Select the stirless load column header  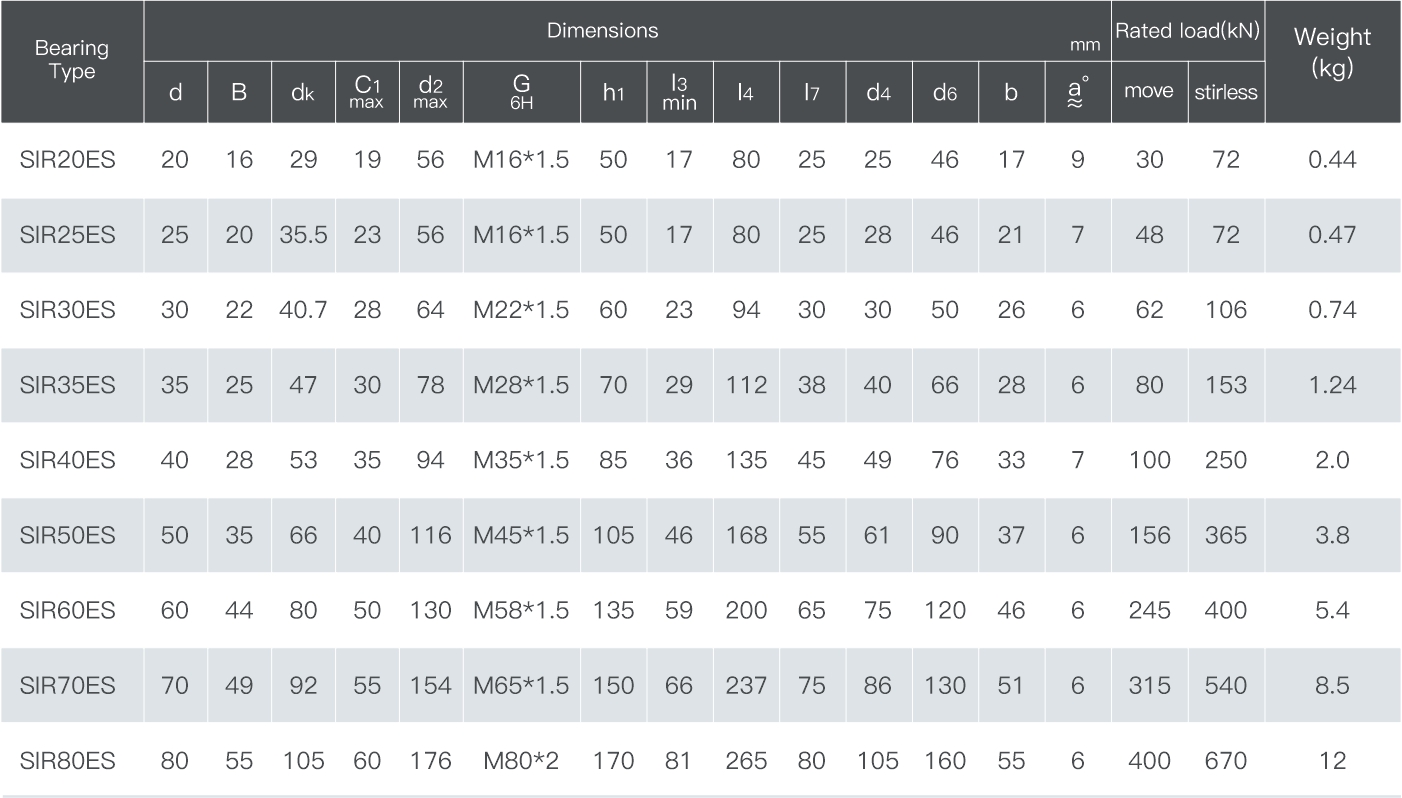[1225, 93]
